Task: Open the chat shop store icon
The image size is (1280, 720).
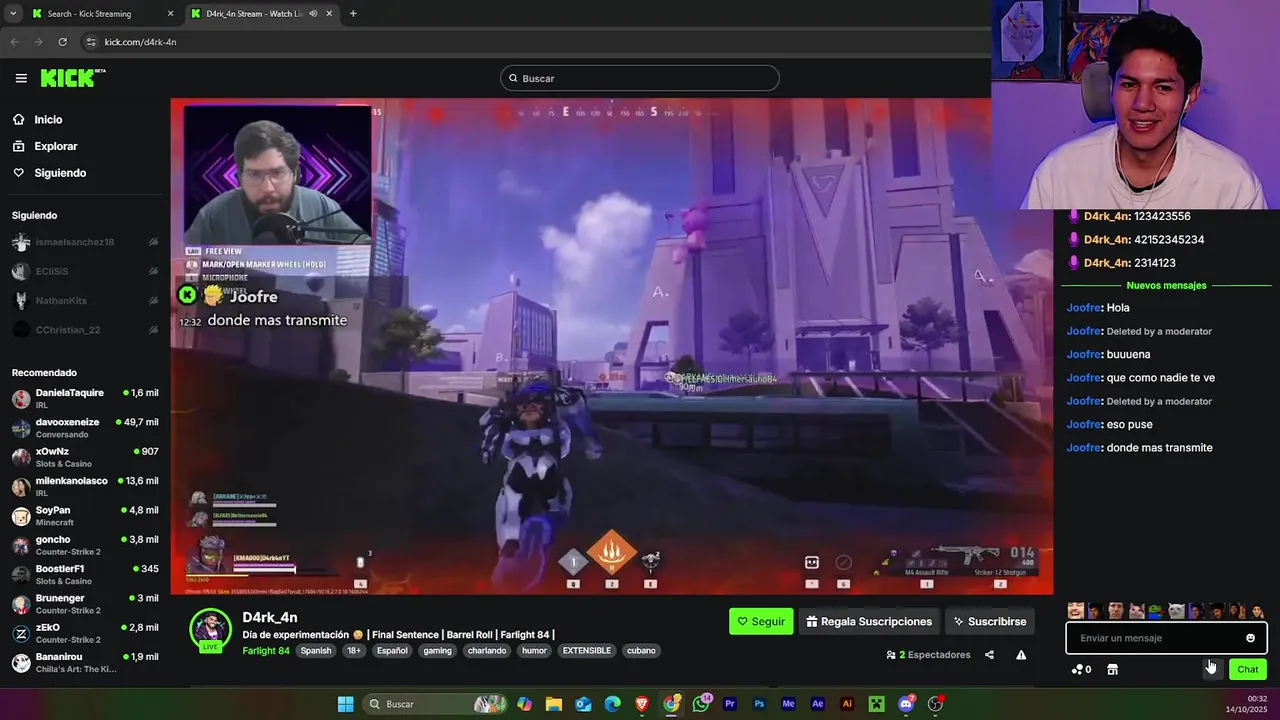Action: (1112, 669)
